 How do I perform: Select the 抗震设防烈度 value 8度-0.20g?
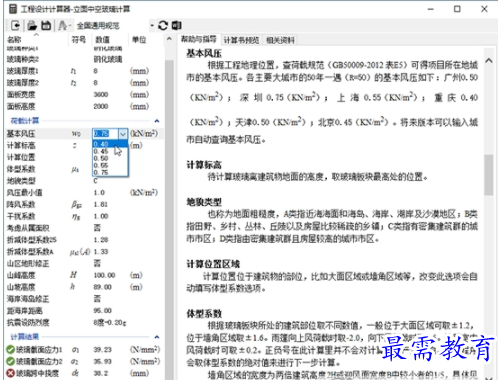pos(110,323)
